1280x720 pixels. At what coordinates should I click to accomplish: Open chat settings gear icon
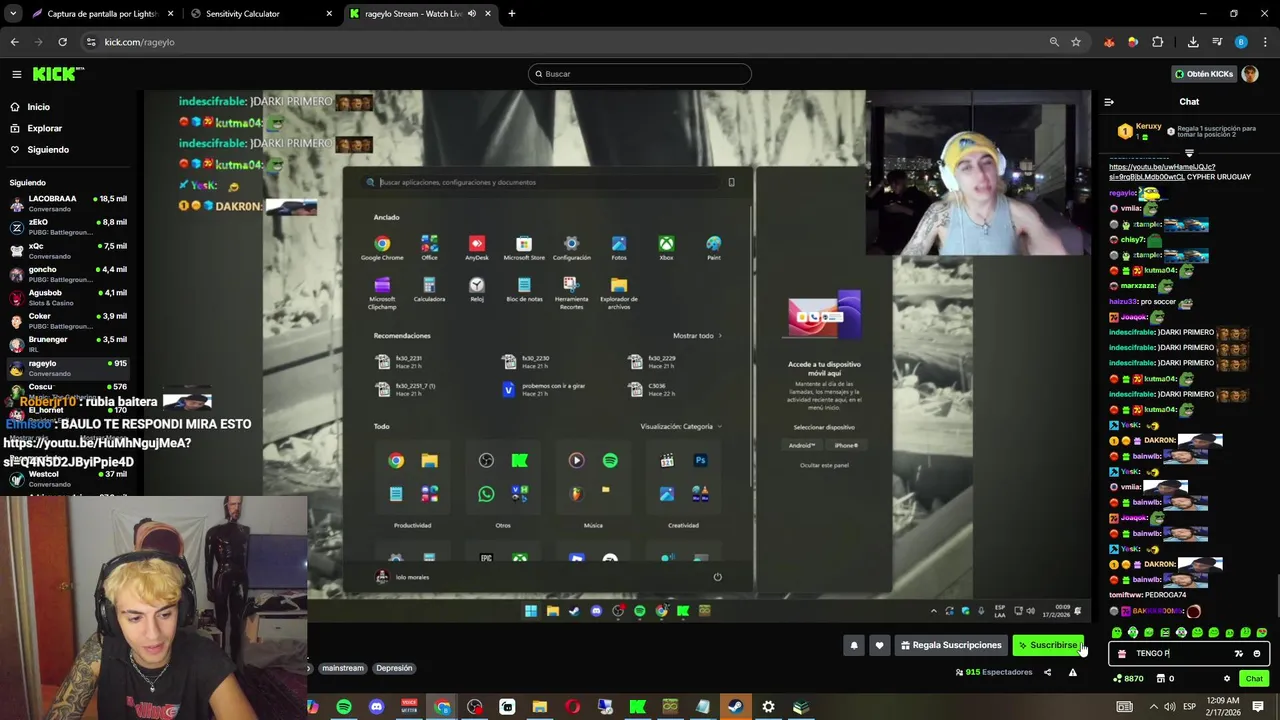point(1227,679)
